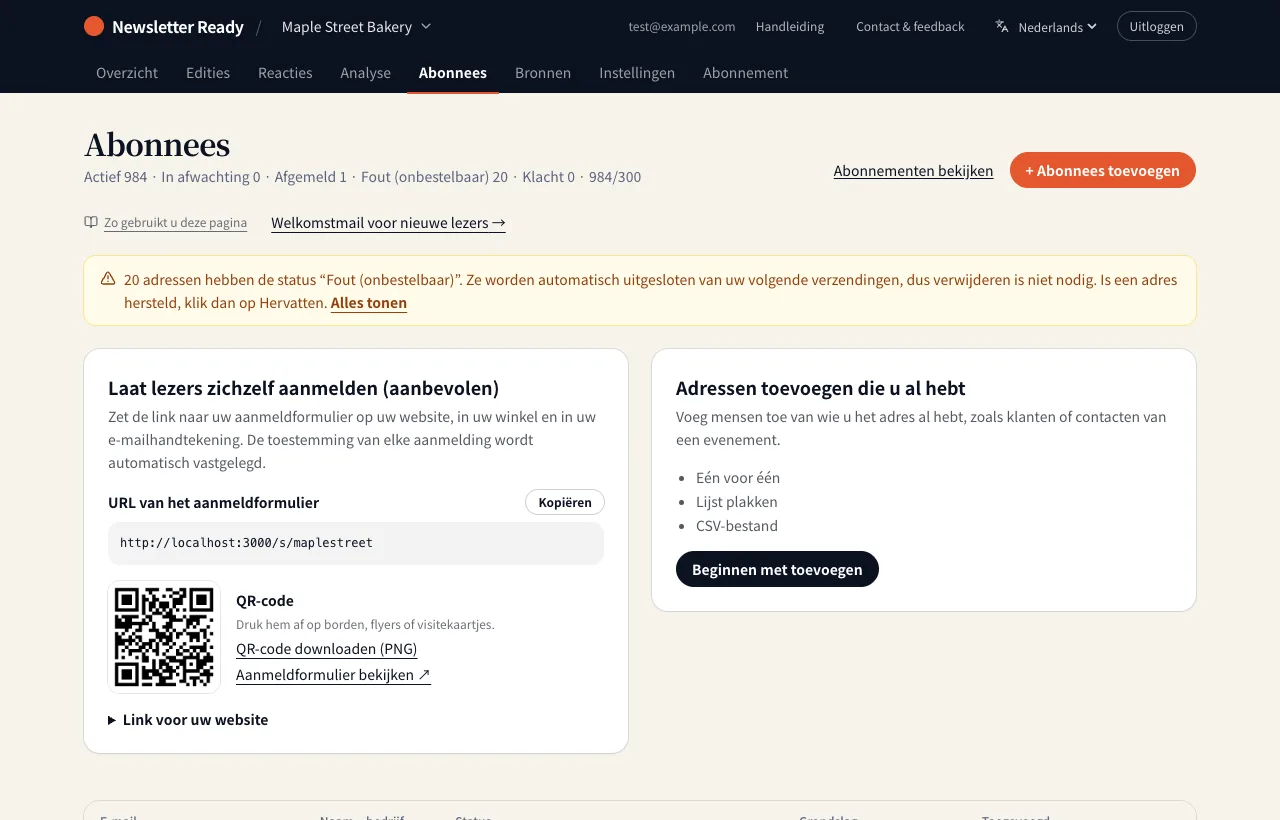Screen dimensions: 1280x820
Task: Copy the signup form URL with Kopiëren
Action: pos(565,502)
